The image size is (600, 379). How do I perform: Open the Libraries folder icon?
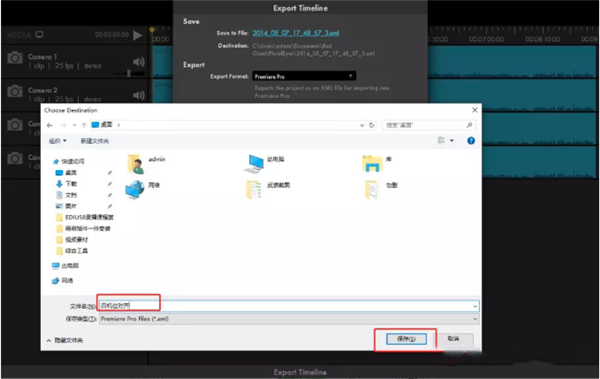pos(372,163)
